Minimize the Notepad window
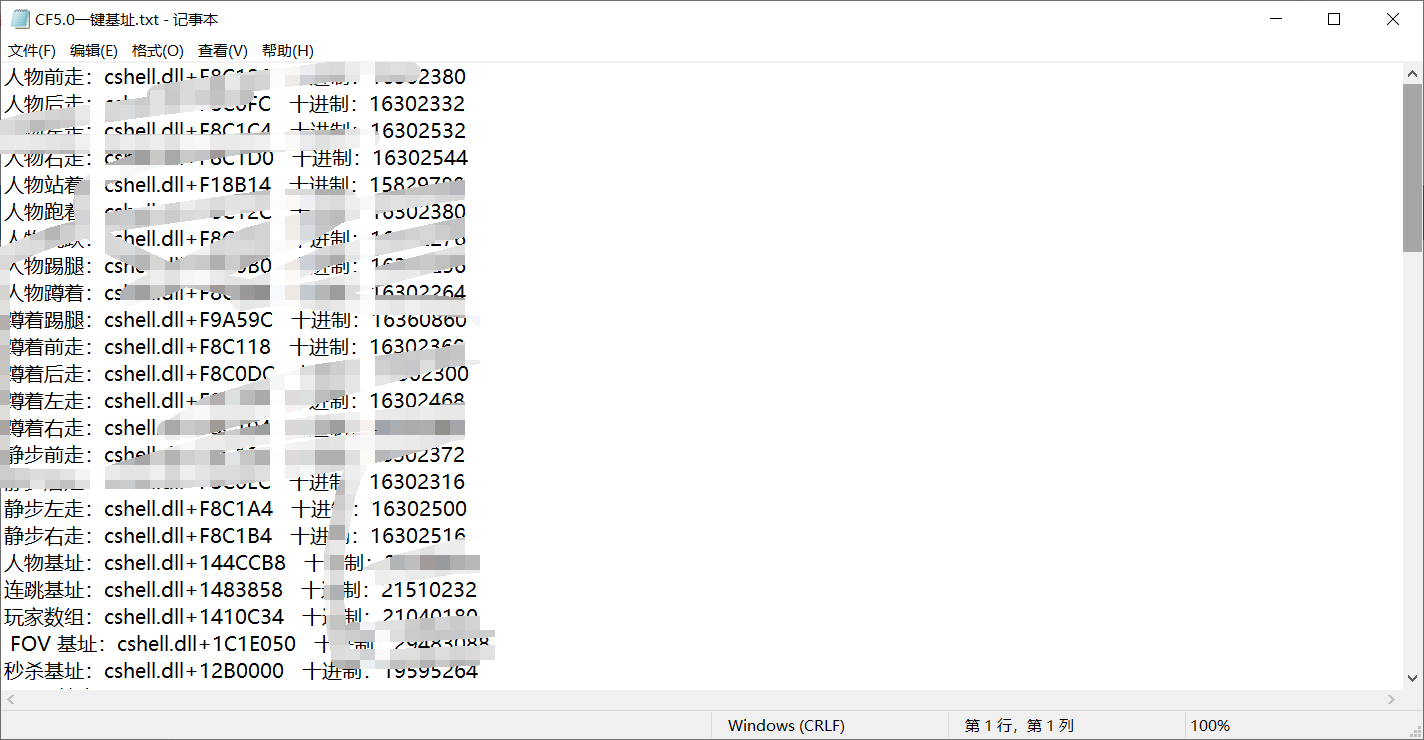The image size is (1424, 740). click(1276, 19)
